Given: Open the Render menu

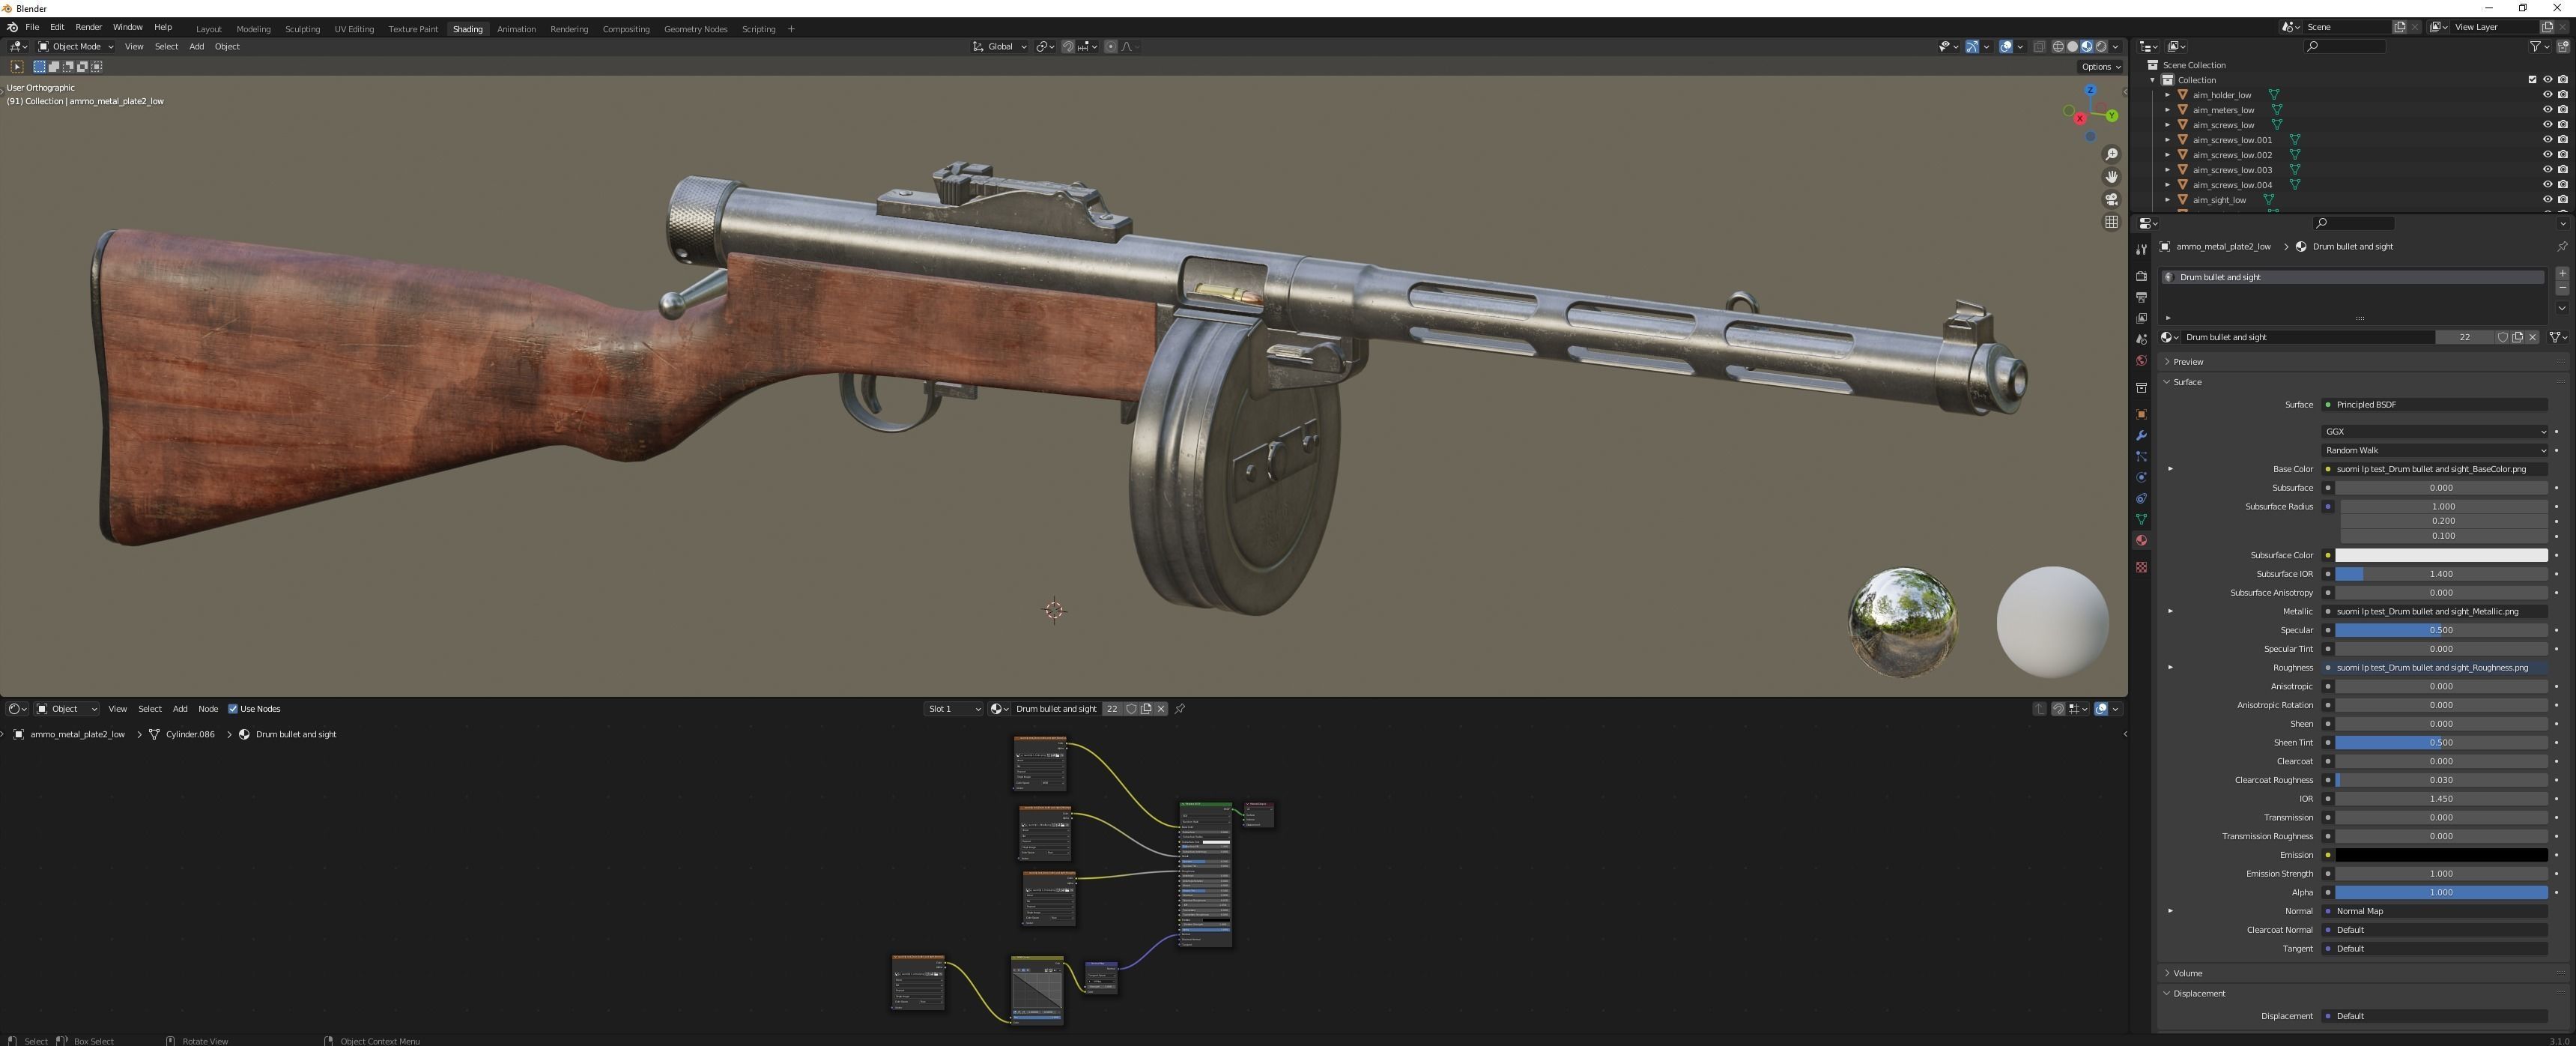Looking at the screenshot, I should 88,27.
